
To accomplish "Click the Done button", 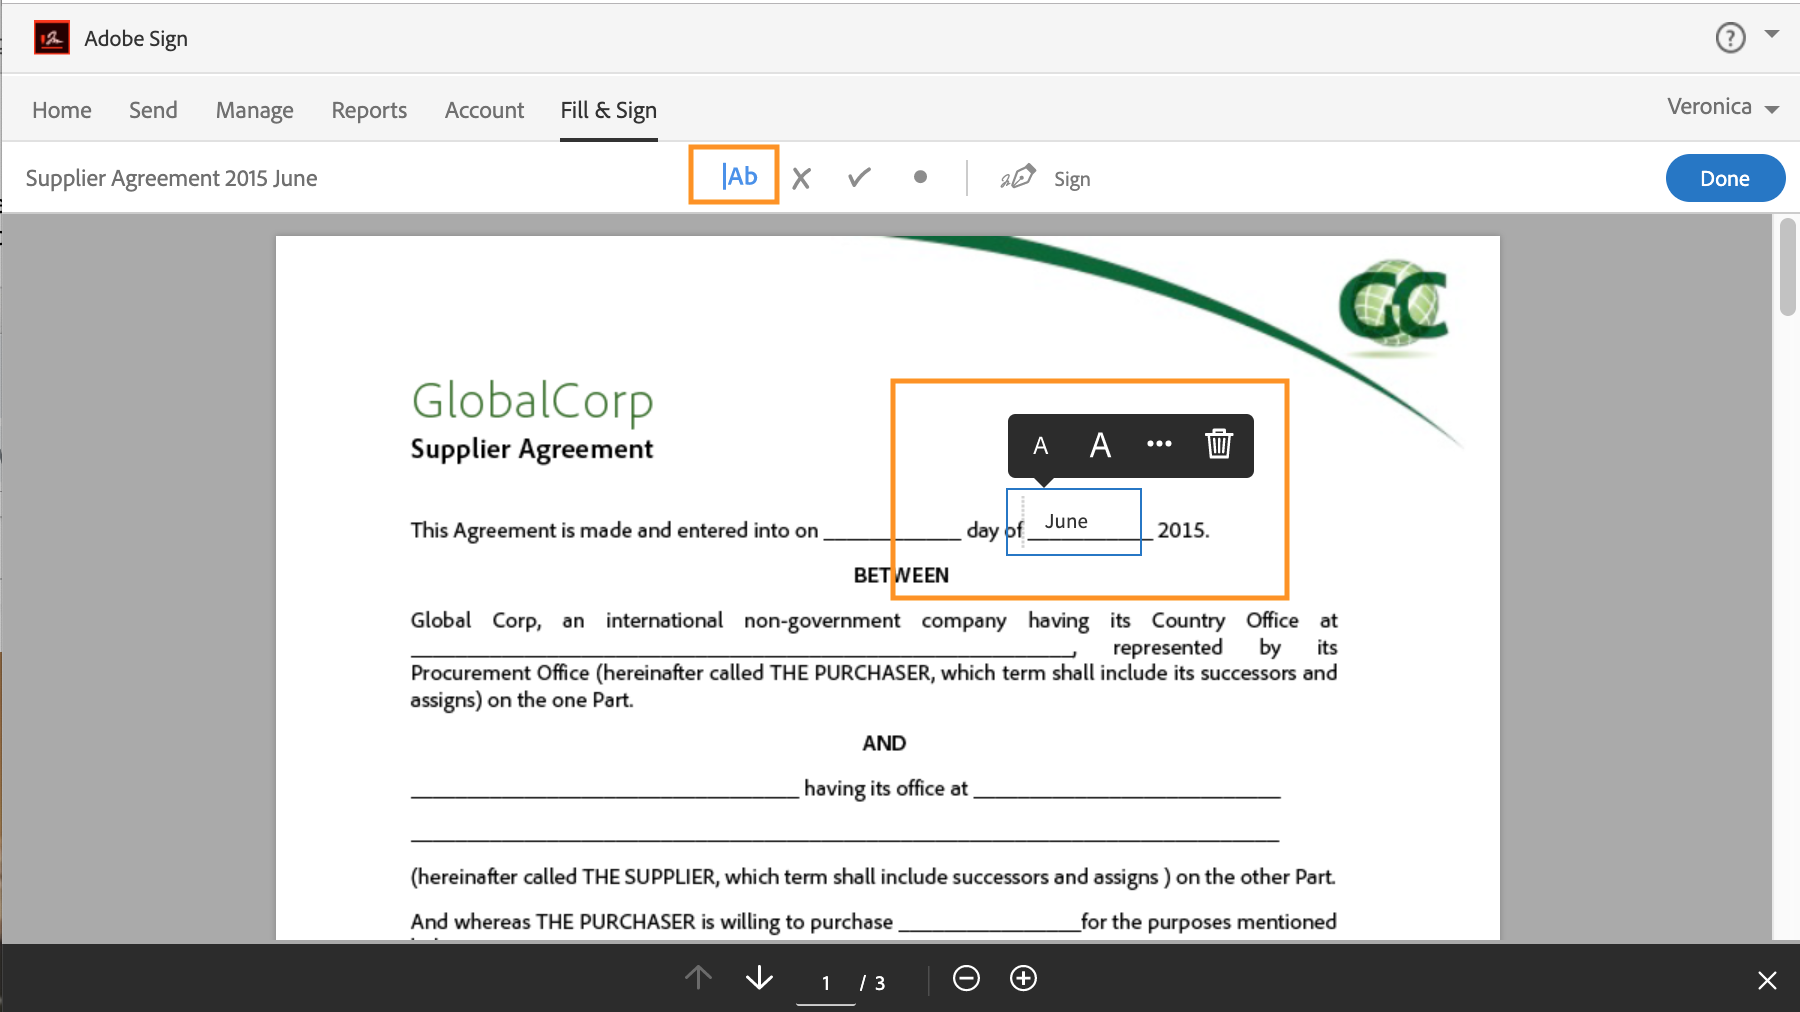I will (x=1725, y=177).
